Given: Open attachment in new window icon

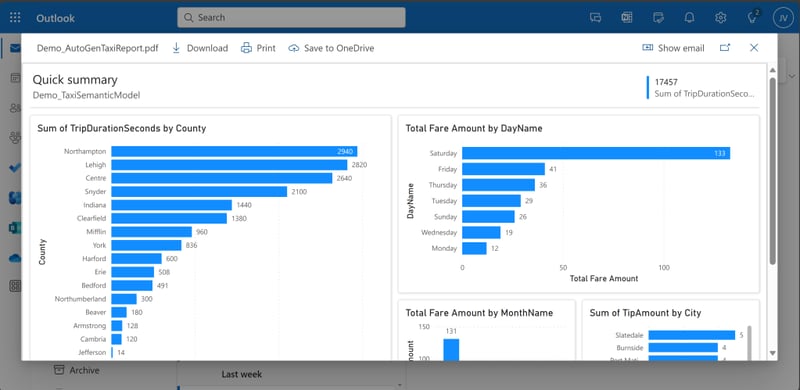Looking at the screenshot, I should tap(725, 47).
